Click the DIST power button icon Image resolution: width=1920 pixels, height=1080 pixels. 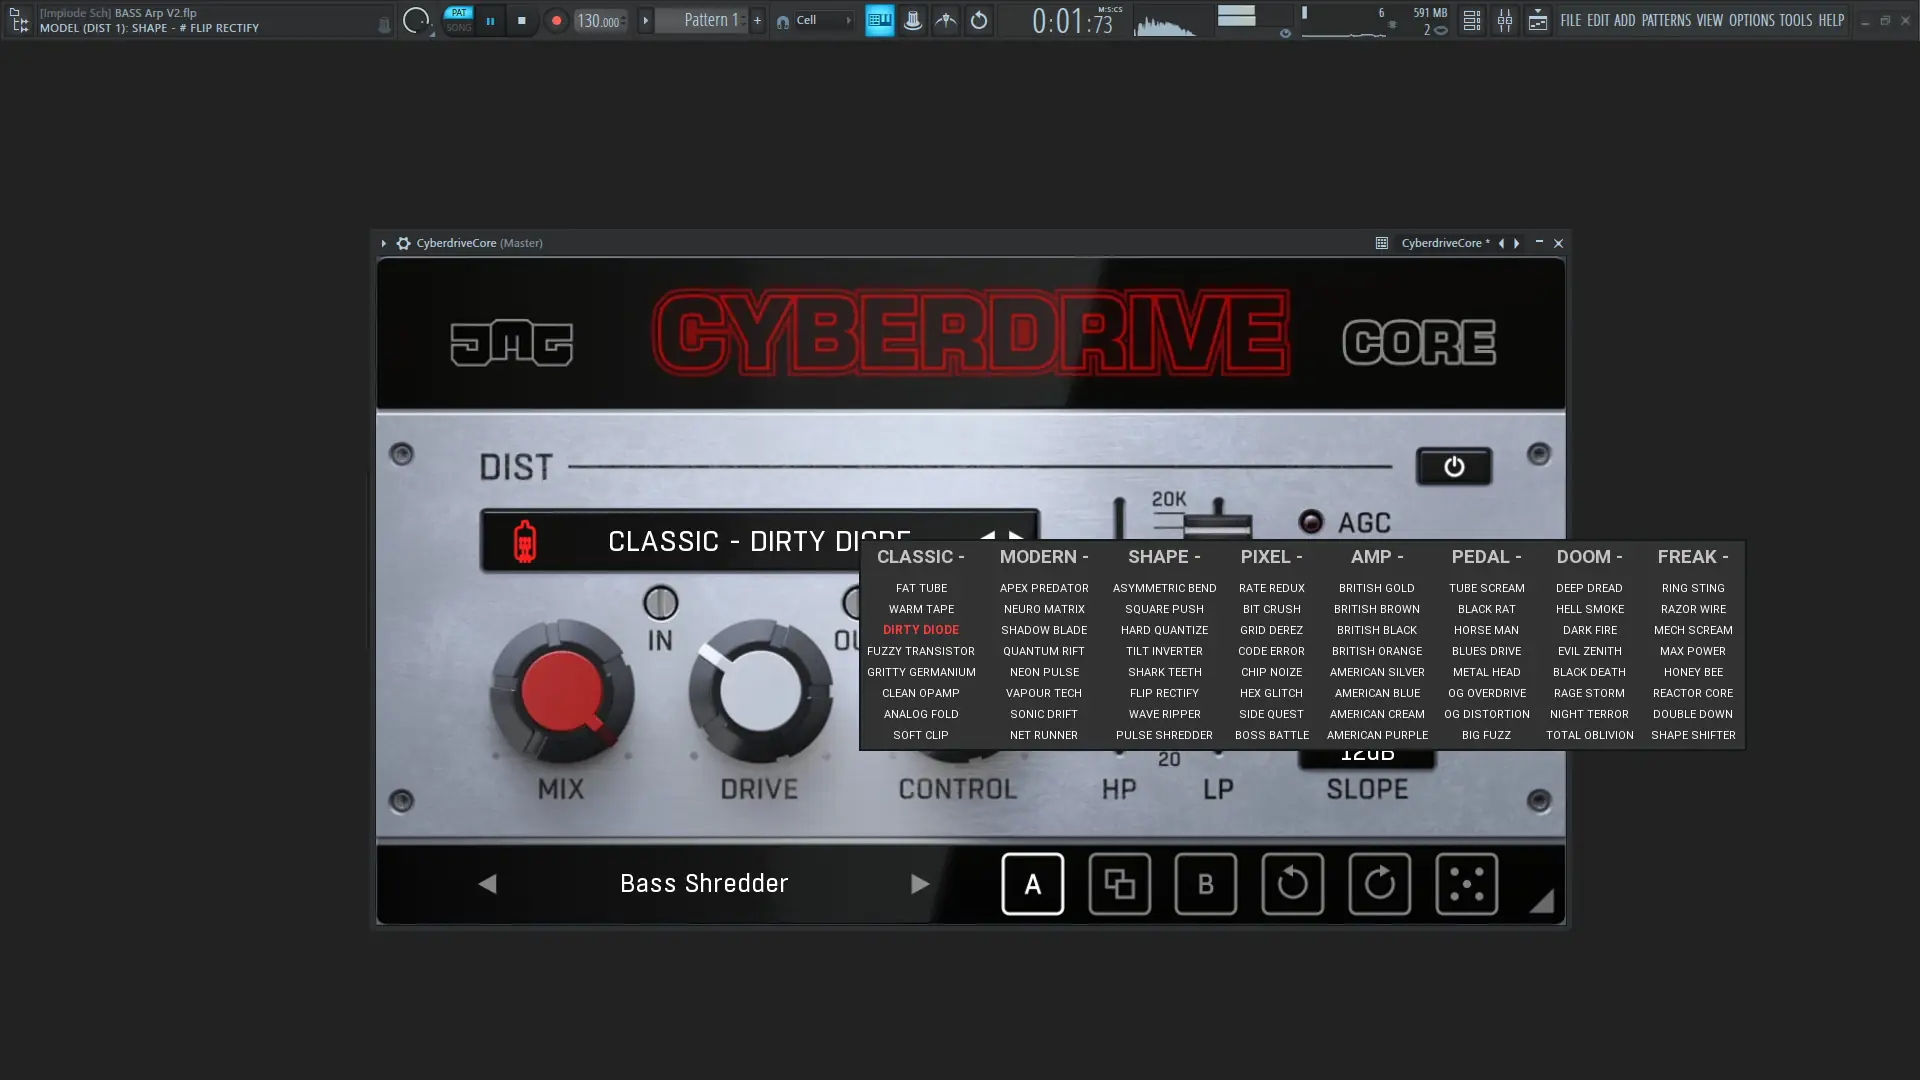coord(1453,467)
